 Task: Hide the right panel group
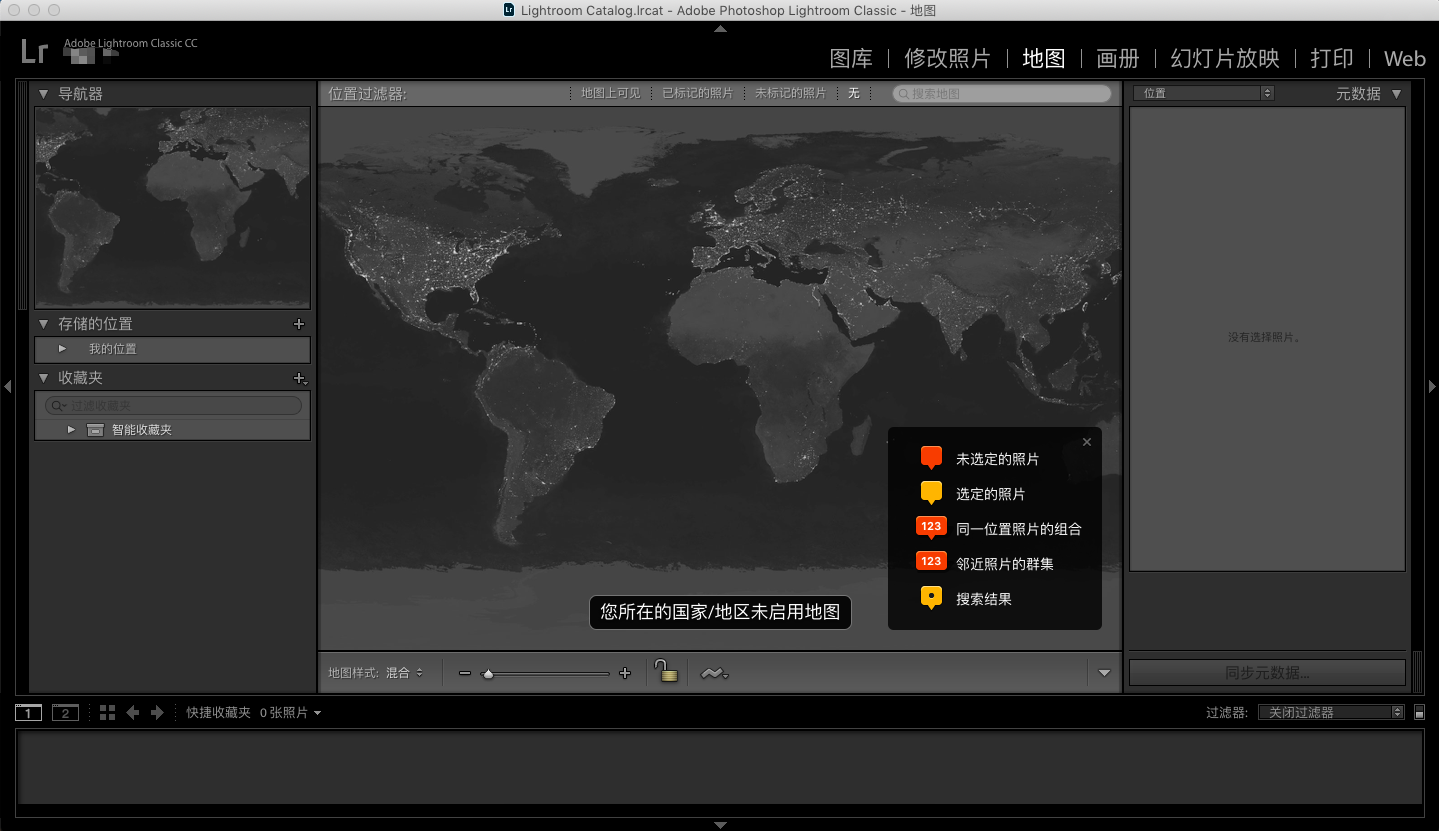pyautogui.click(x=1432, y=386)
